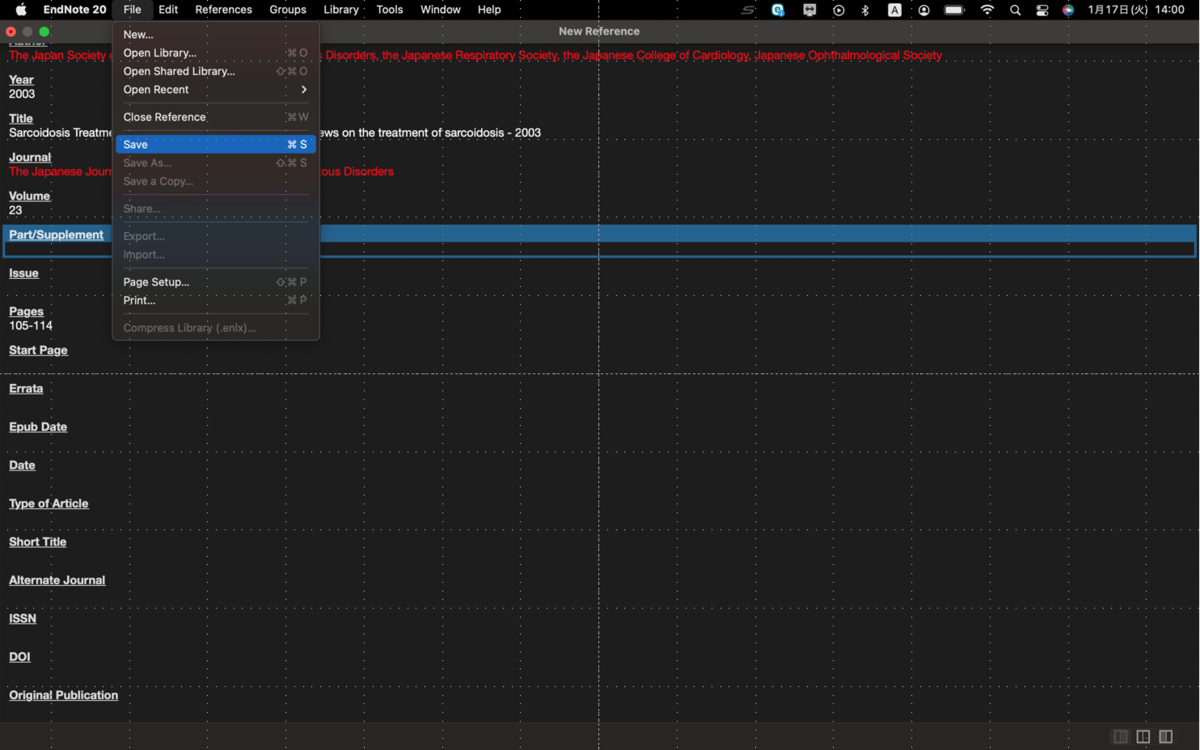Open the Library menu

[x=341, y=10]
